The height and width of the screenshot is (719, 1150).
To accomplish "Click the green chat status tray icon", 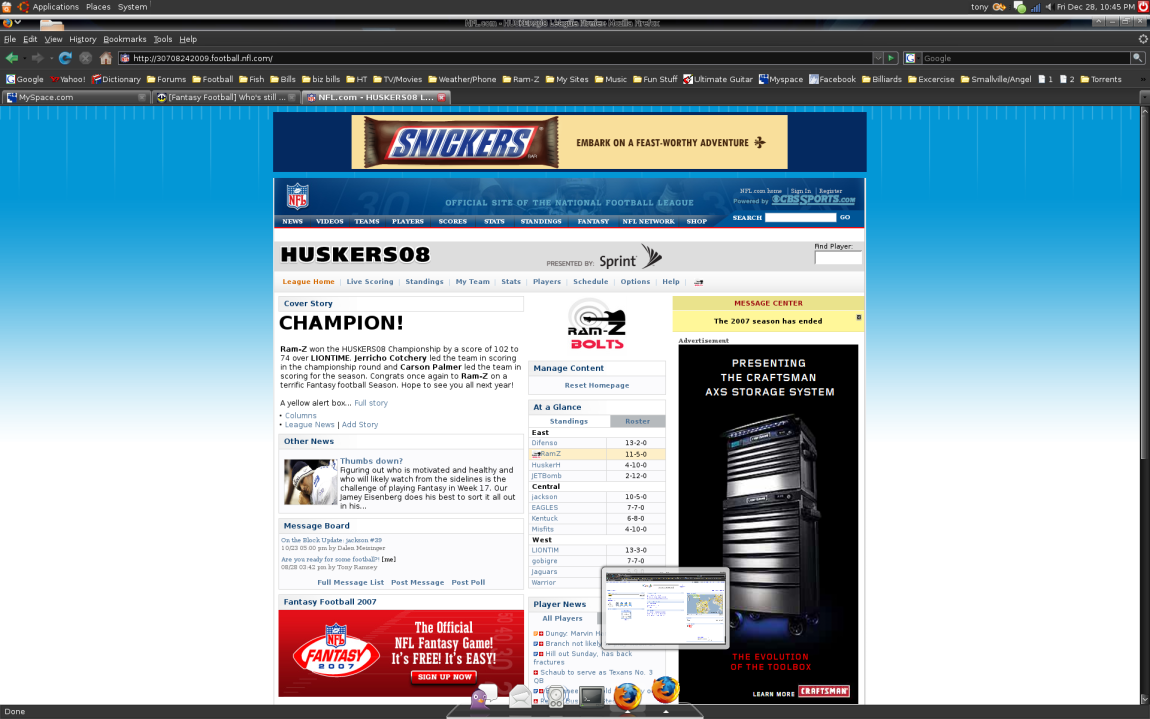I will (x=1019, y=7).
